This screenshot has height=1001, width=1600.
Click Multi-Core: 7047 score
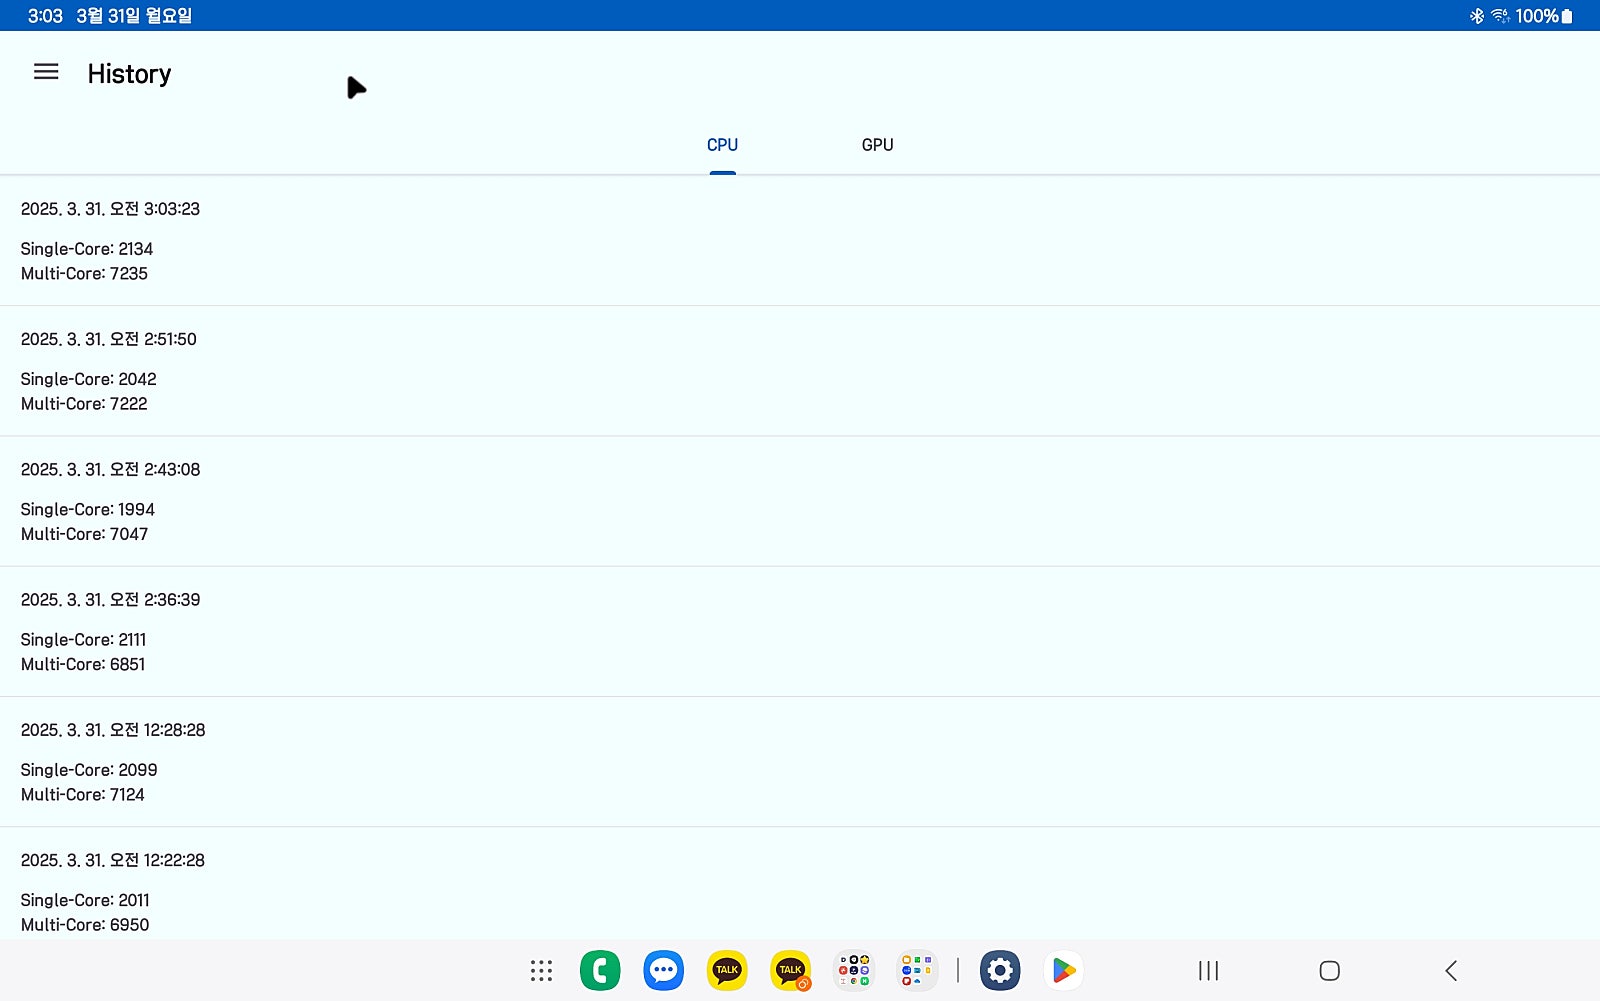pos(84,534)
